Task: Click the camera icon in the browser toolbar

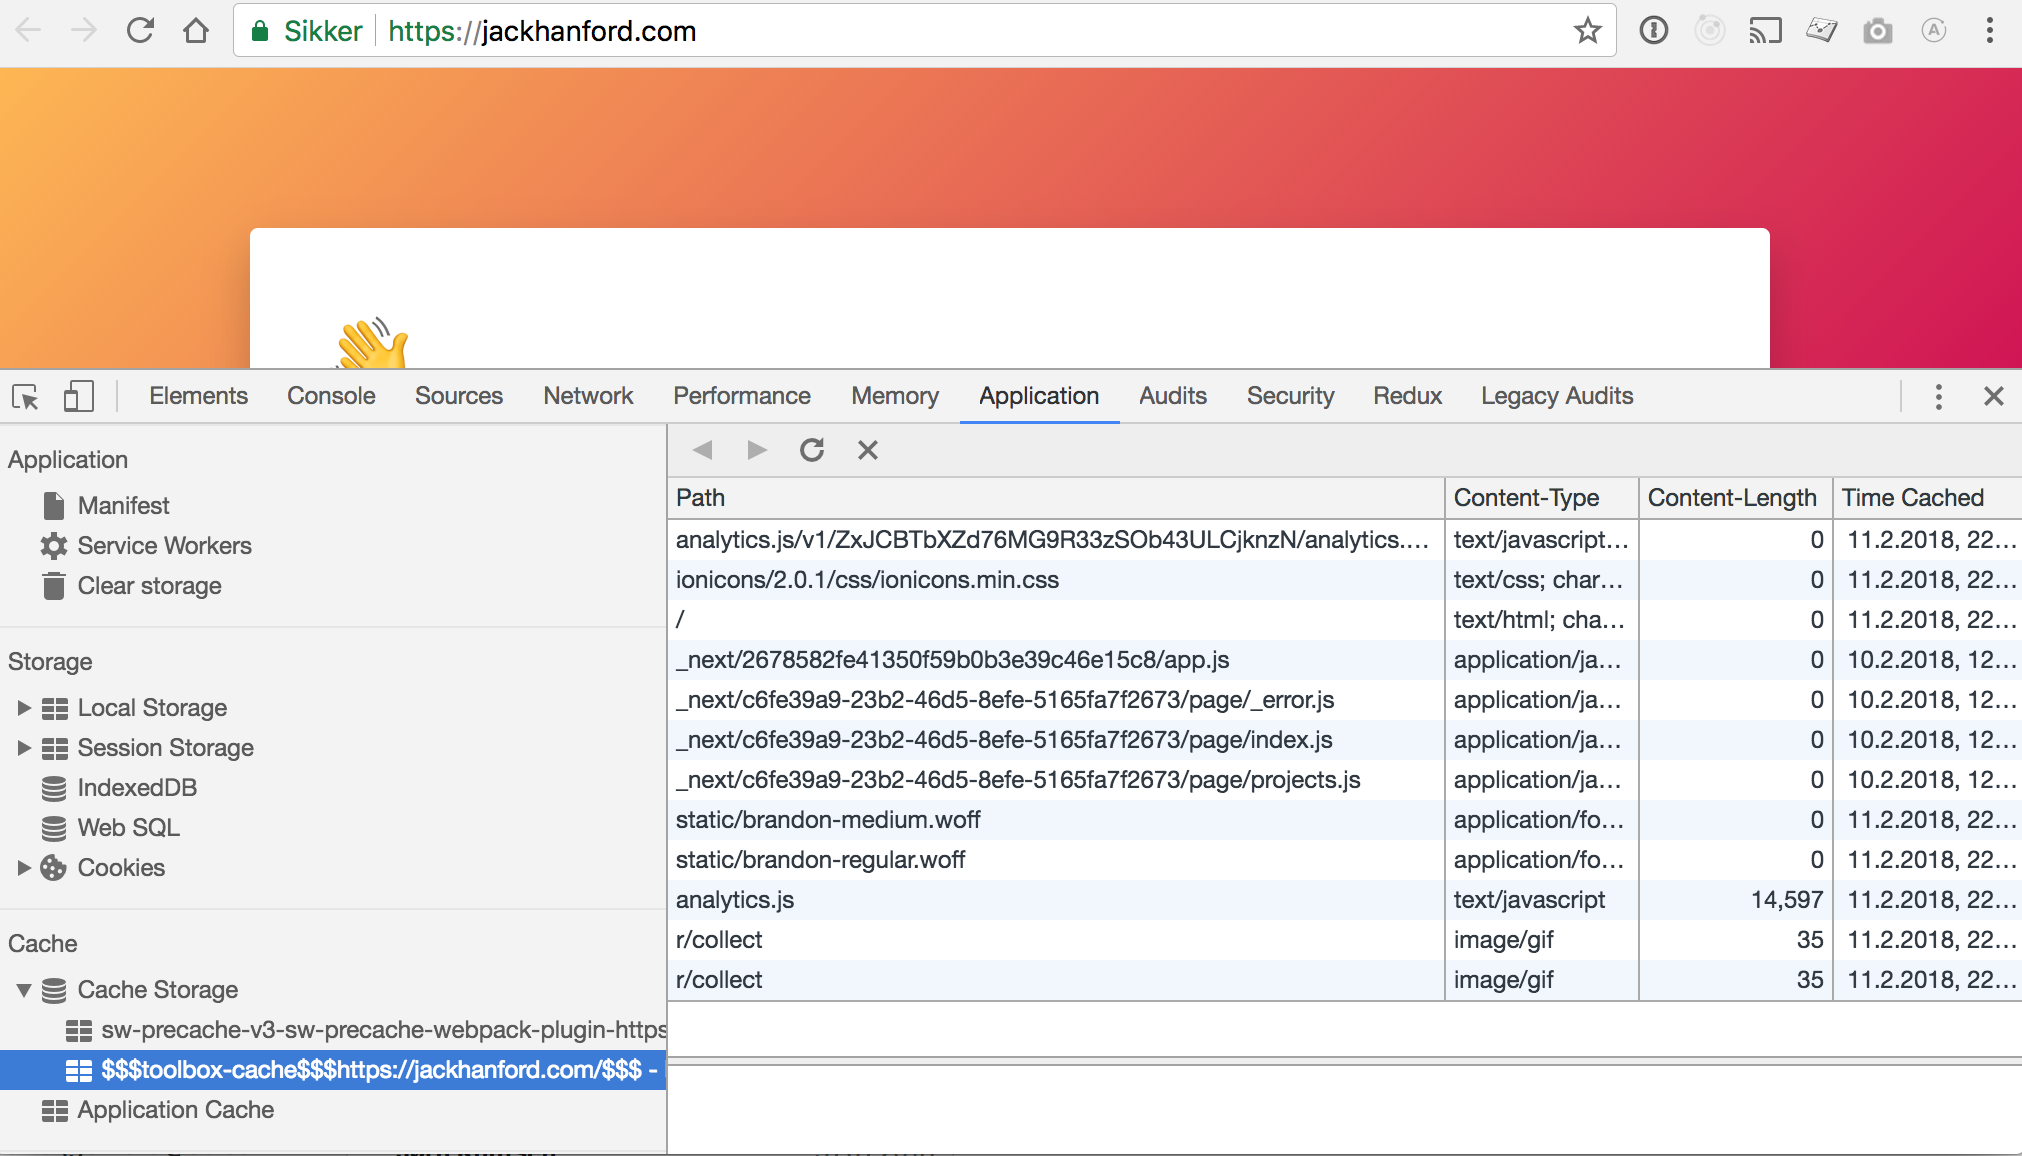Action: [1879, 30]
